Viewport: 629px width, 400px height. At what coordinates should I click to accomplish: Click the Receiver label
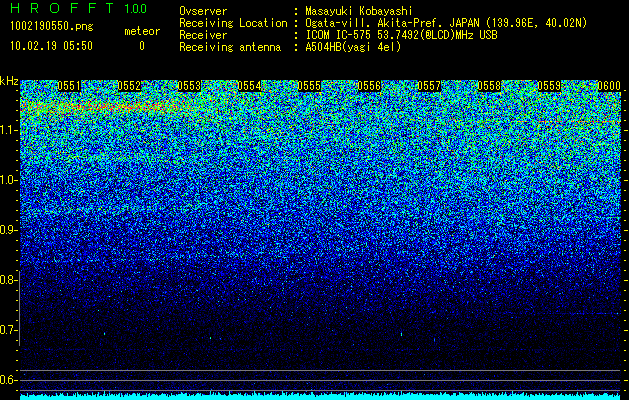pos(203,35)
